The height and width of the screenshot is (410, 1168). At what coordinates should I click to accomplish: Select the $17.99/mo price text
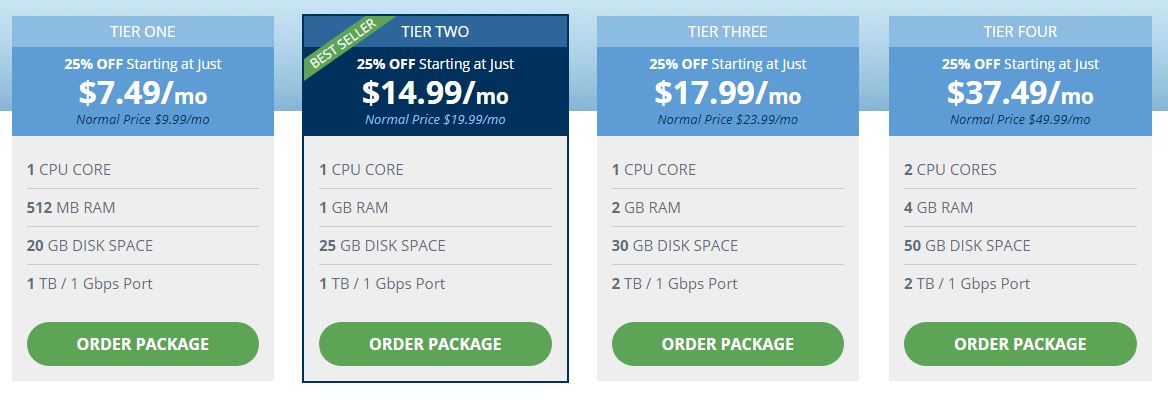click(728, 92)
